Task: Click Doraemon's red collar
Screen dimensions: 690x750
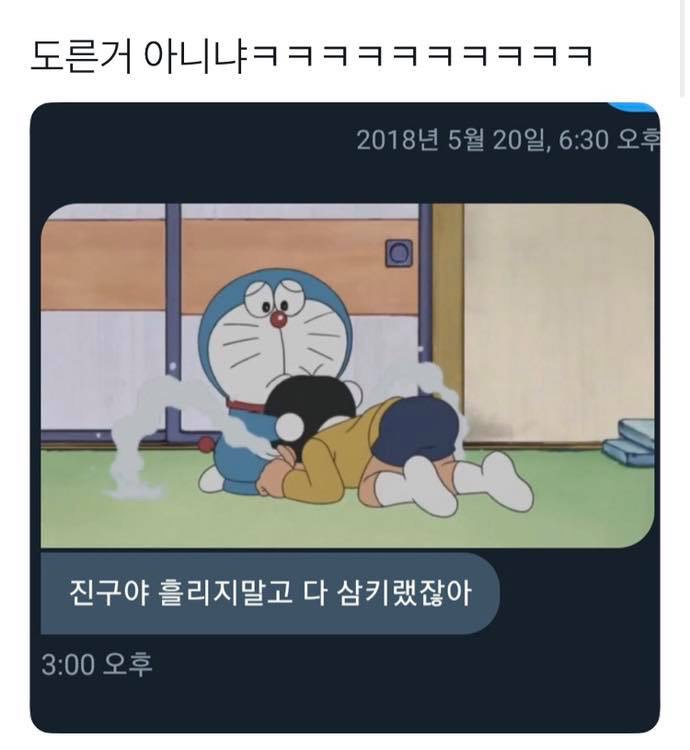Action: pyautogui.click(x=245, y=407)
